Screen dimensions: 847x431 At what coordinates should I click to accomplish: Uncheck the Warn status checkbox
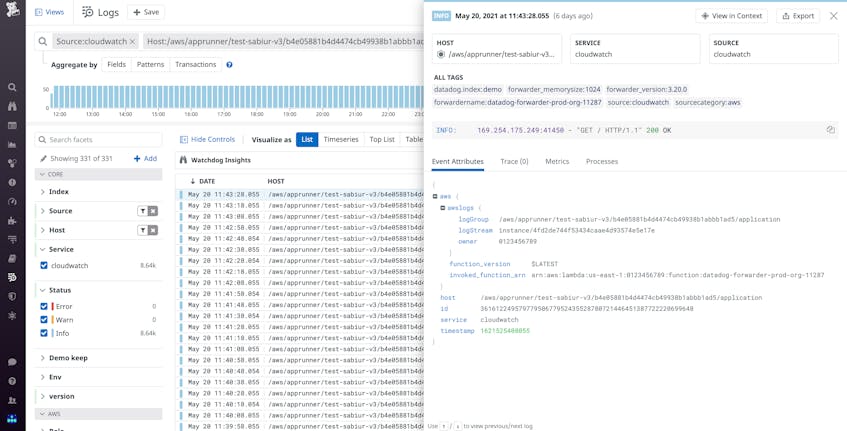click(44, 320)
